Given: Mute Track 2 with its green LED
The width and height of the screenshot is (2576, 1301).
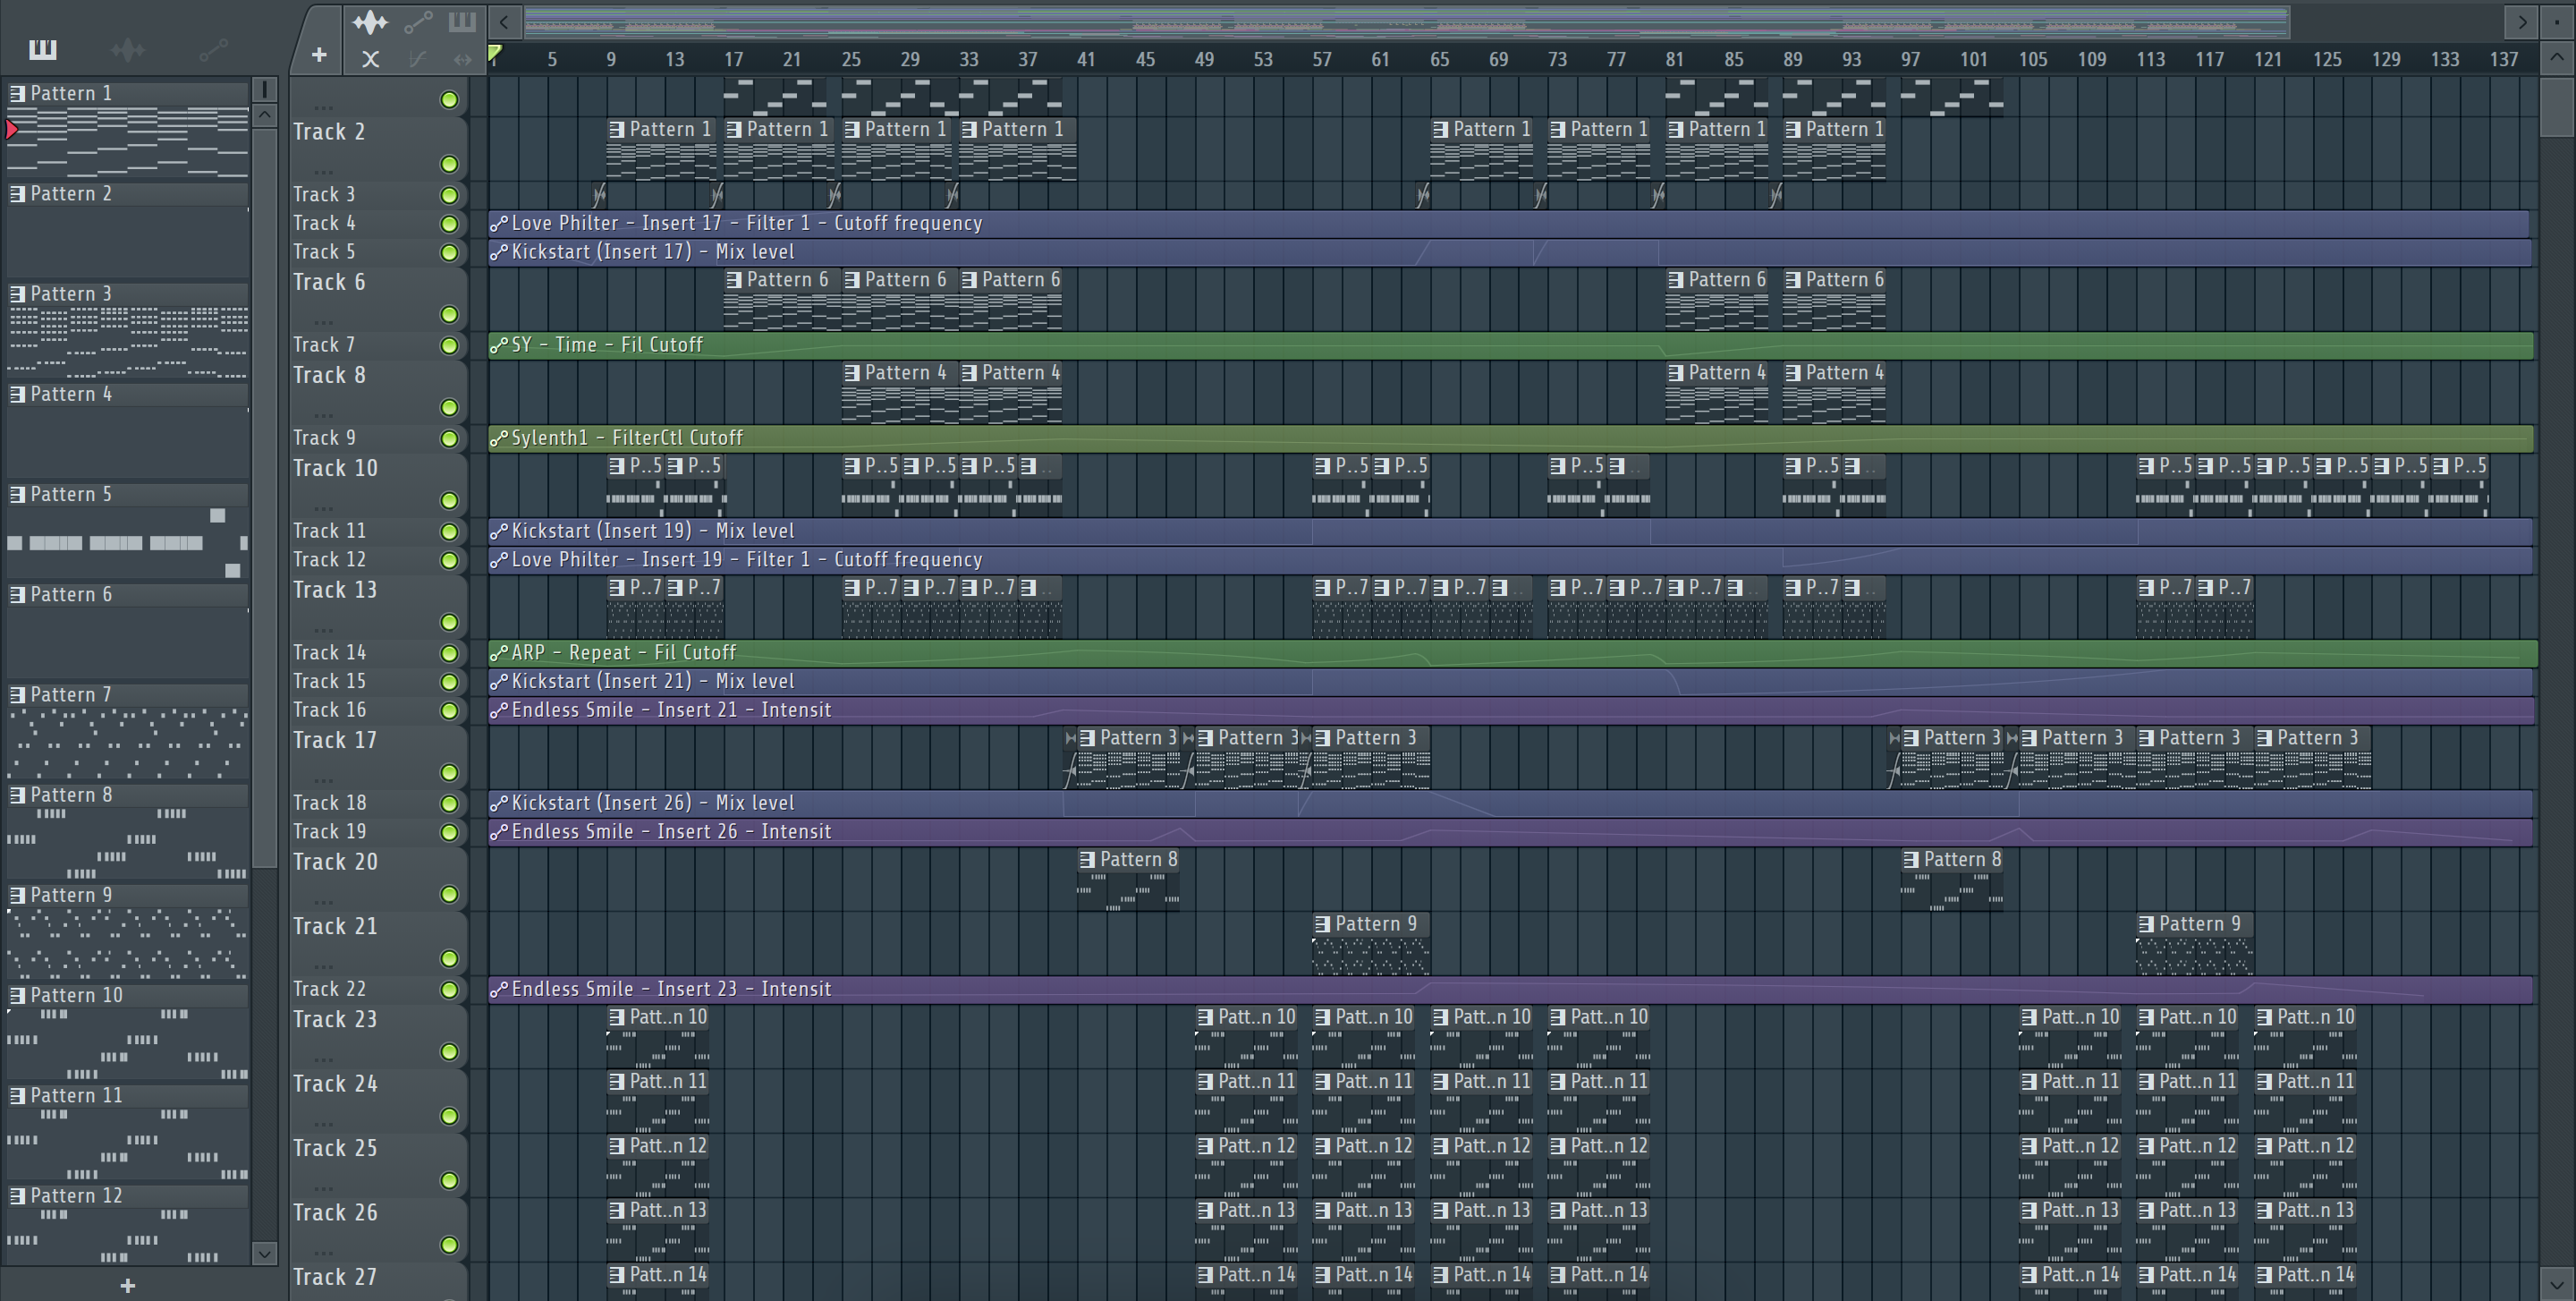Looking at the screenshot, I should coord(450,164).
